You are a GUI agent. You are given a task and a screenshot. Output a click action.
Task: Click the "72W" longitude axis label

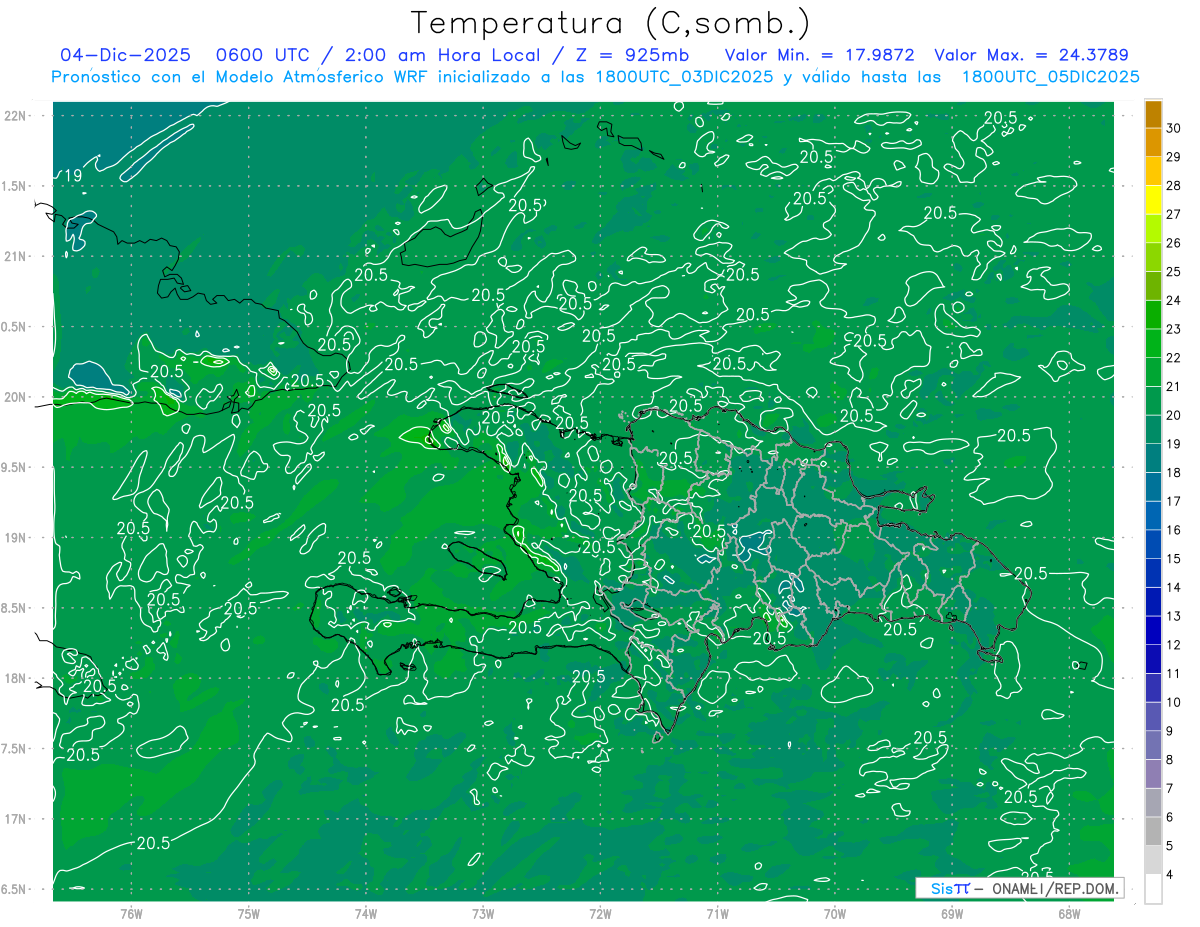[599, 913]
